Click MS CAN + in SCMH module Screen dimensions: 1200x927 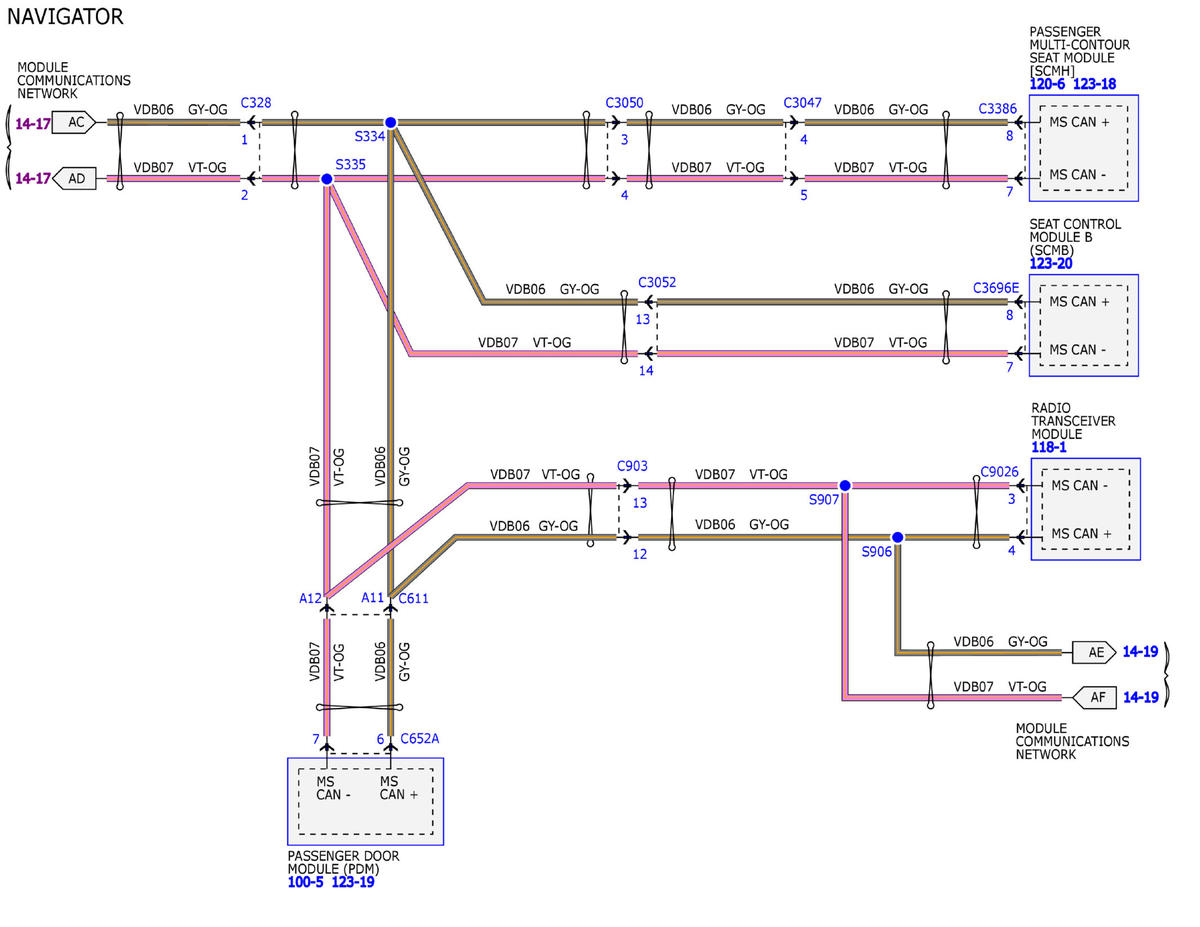pyautogui.click(x=1079, y=122)
